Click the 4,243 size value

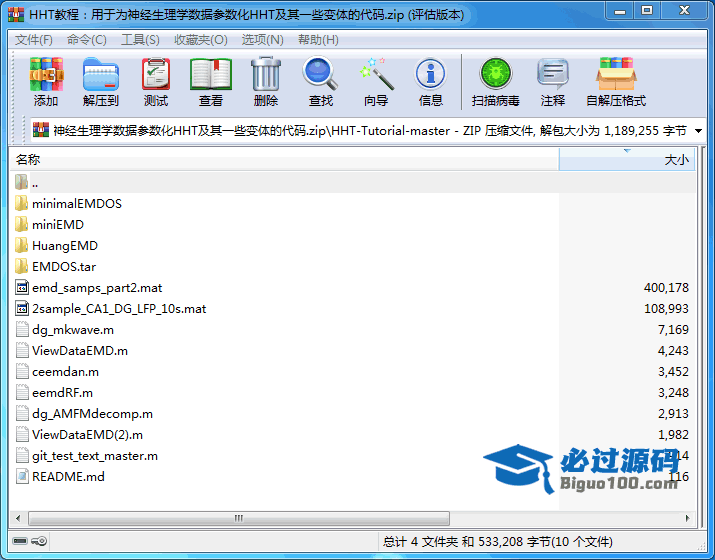[x=673, y=351]
